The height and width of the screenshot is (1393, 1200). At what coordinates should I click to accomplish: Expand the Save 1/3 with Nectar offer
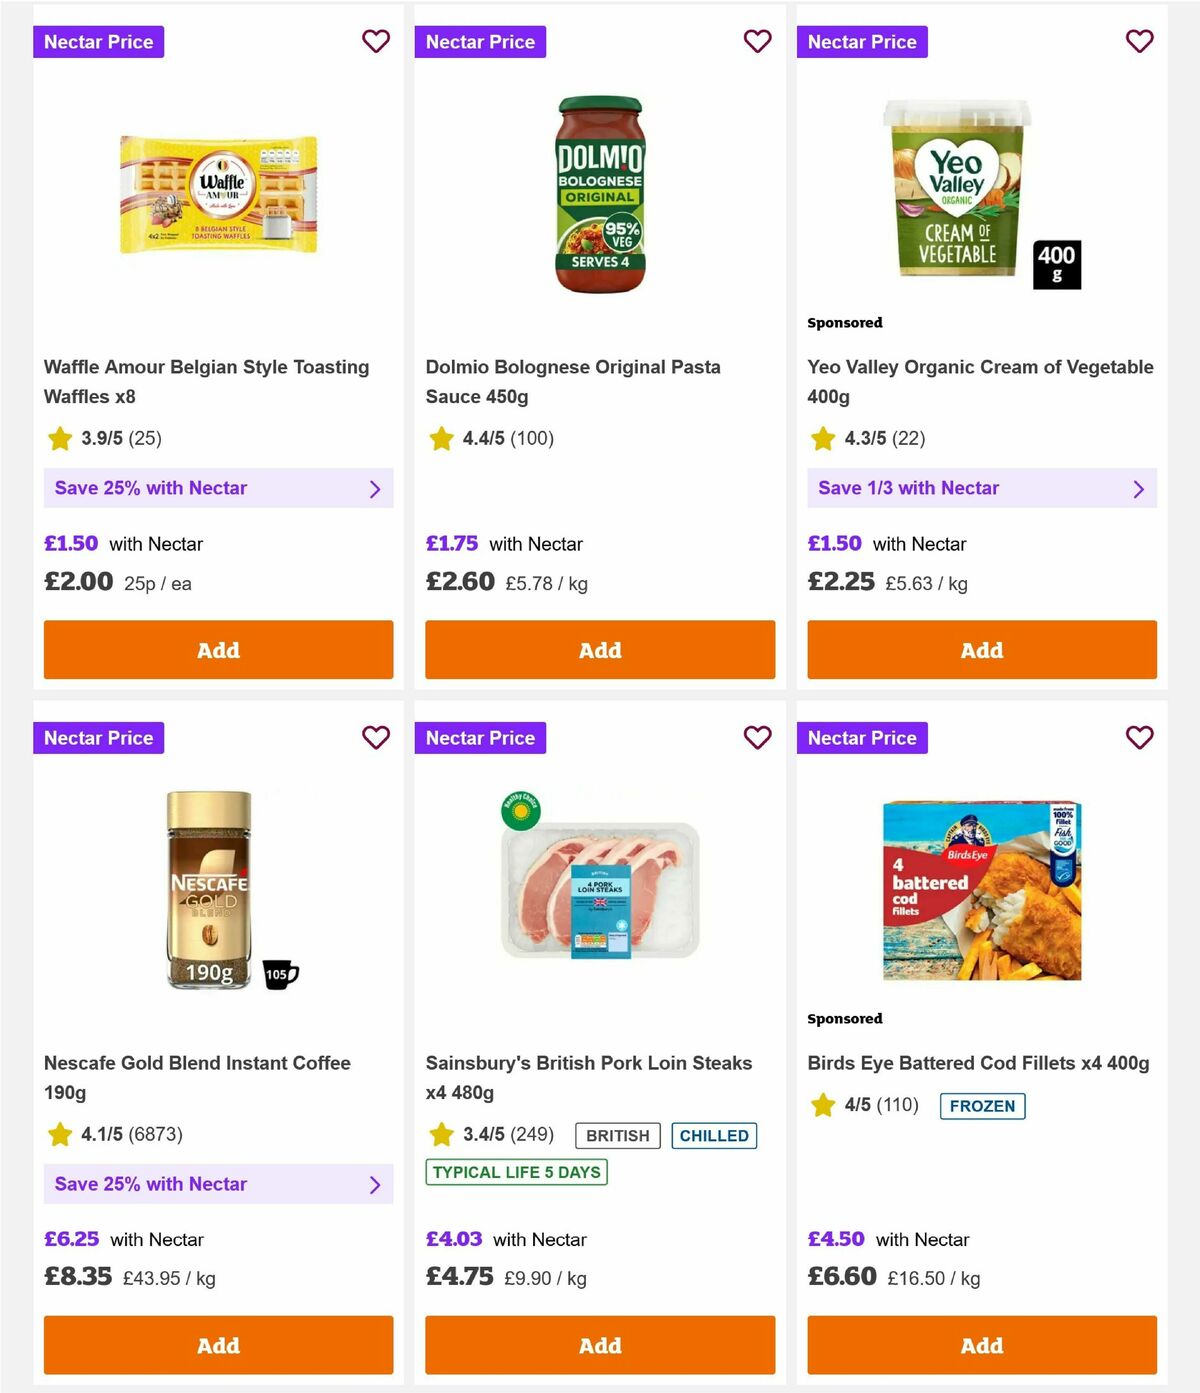[981, 488]
